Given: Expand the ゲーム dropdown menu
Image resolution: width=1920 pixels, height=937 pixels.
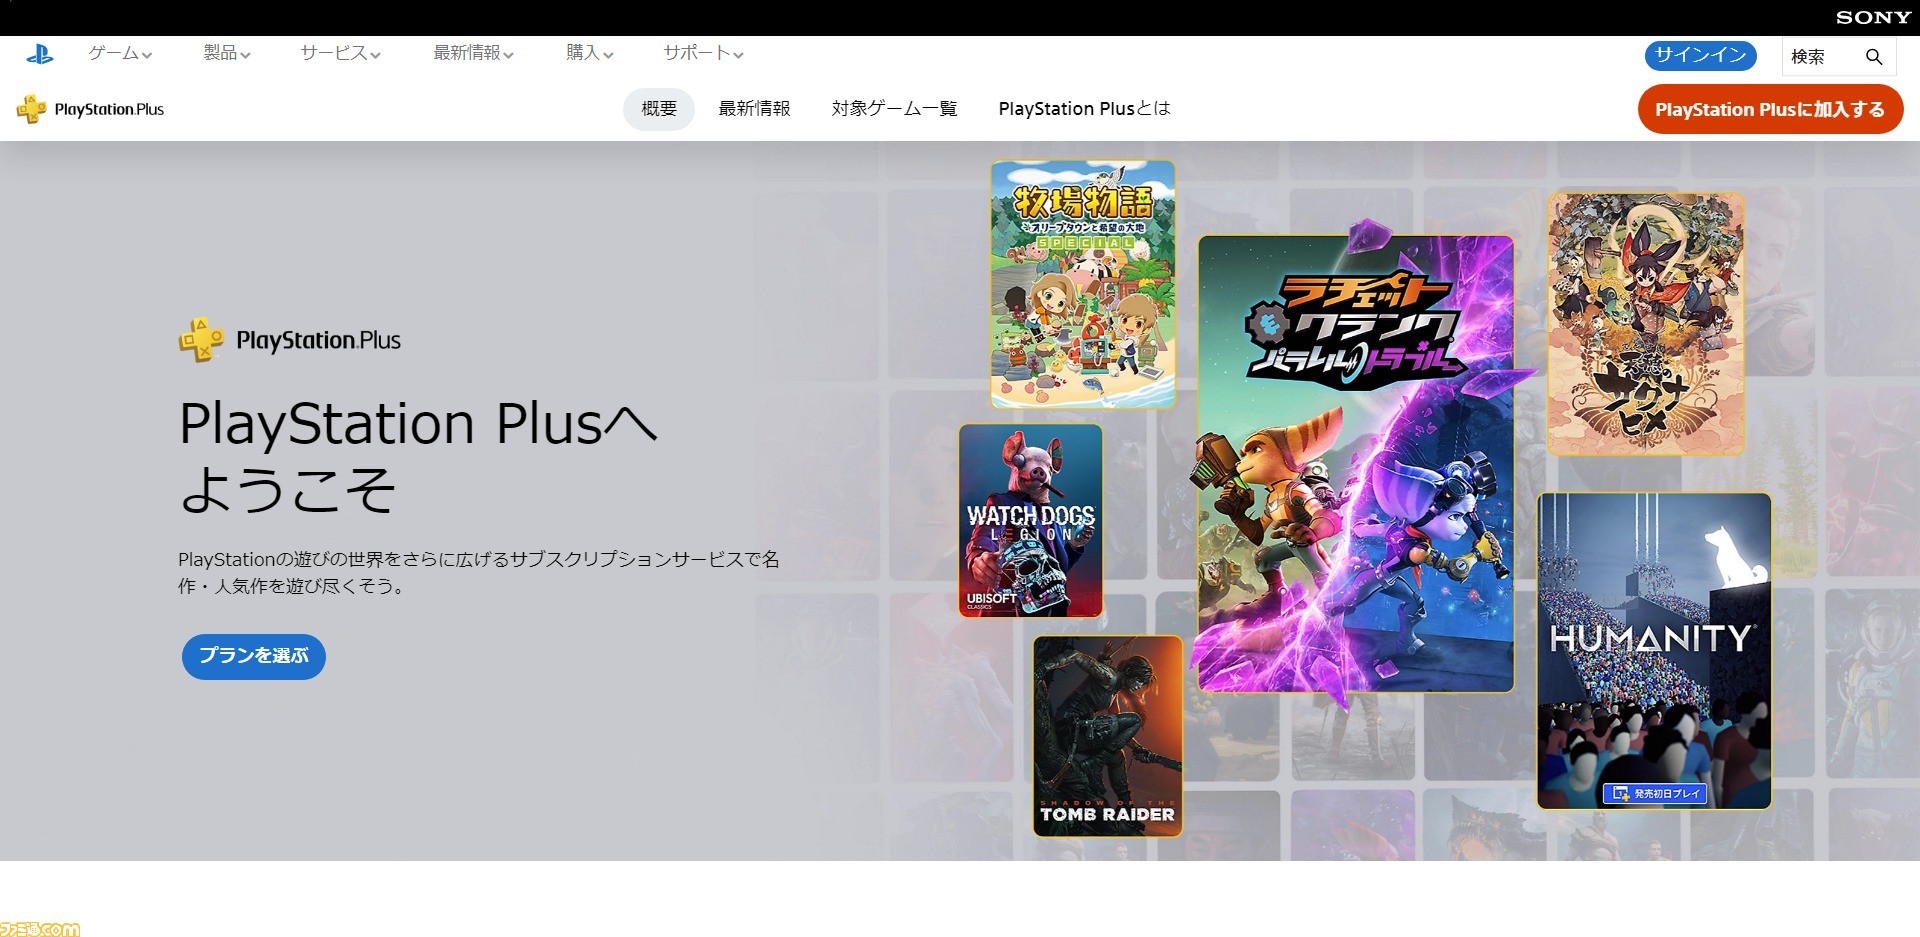Looking at the screenshot, I should (120, 53).
